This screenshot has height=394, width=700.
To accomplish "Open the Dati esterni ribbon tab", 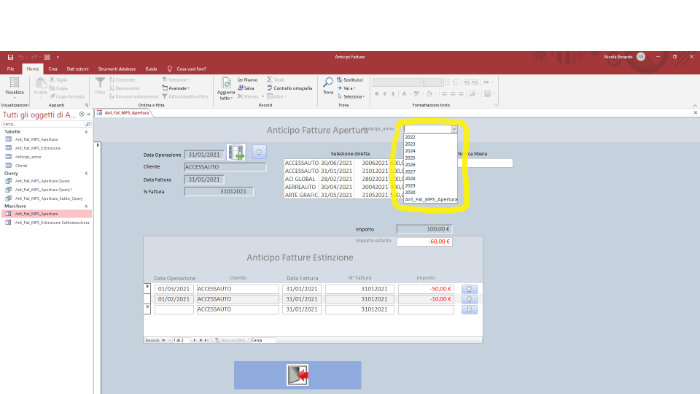I will pyautogui.click(x=78, y=69).
